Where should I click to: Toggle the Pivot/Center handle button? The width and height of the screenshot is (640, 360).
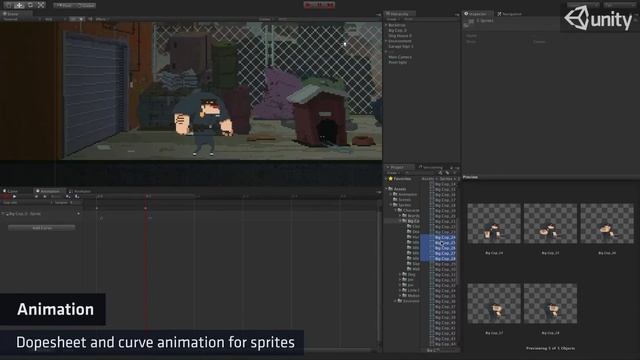pyautogui.click(x=64, y=5)
